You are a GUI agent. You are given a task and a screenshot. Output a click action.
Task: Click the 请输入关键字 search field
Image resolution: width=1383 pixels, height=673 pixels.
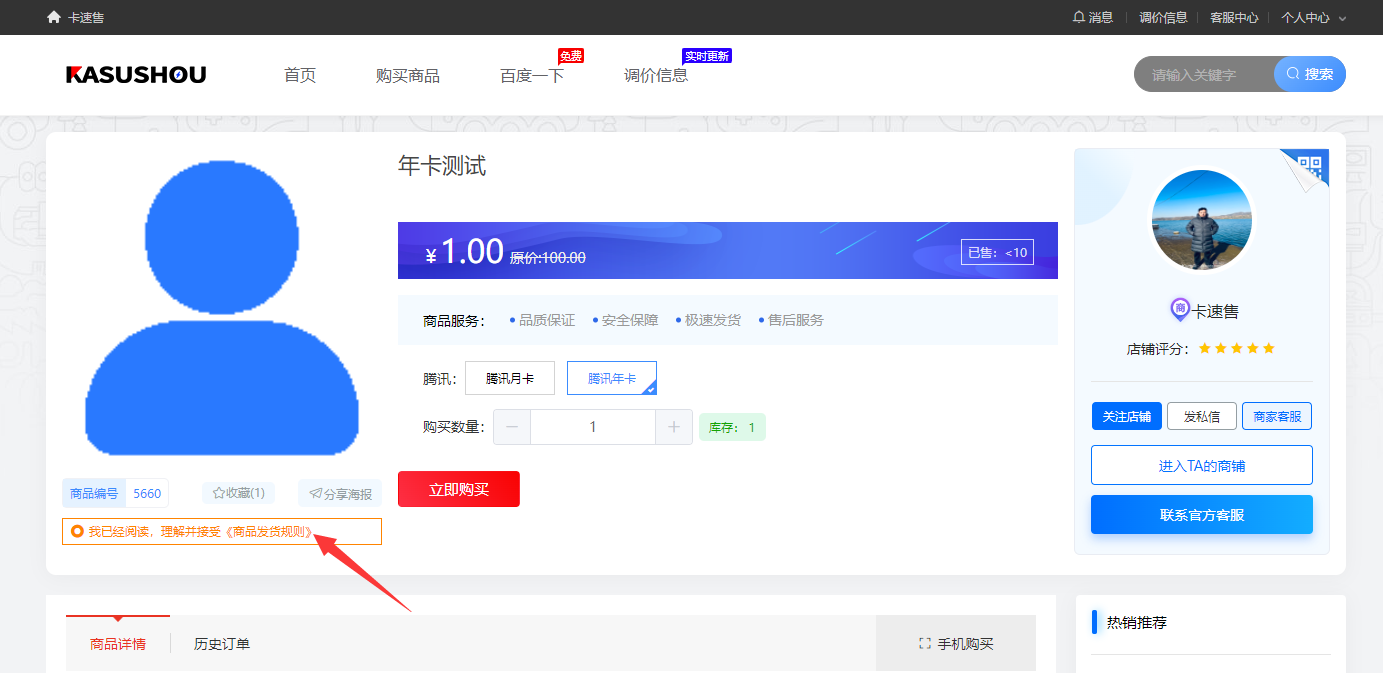tap(1205, 75)
